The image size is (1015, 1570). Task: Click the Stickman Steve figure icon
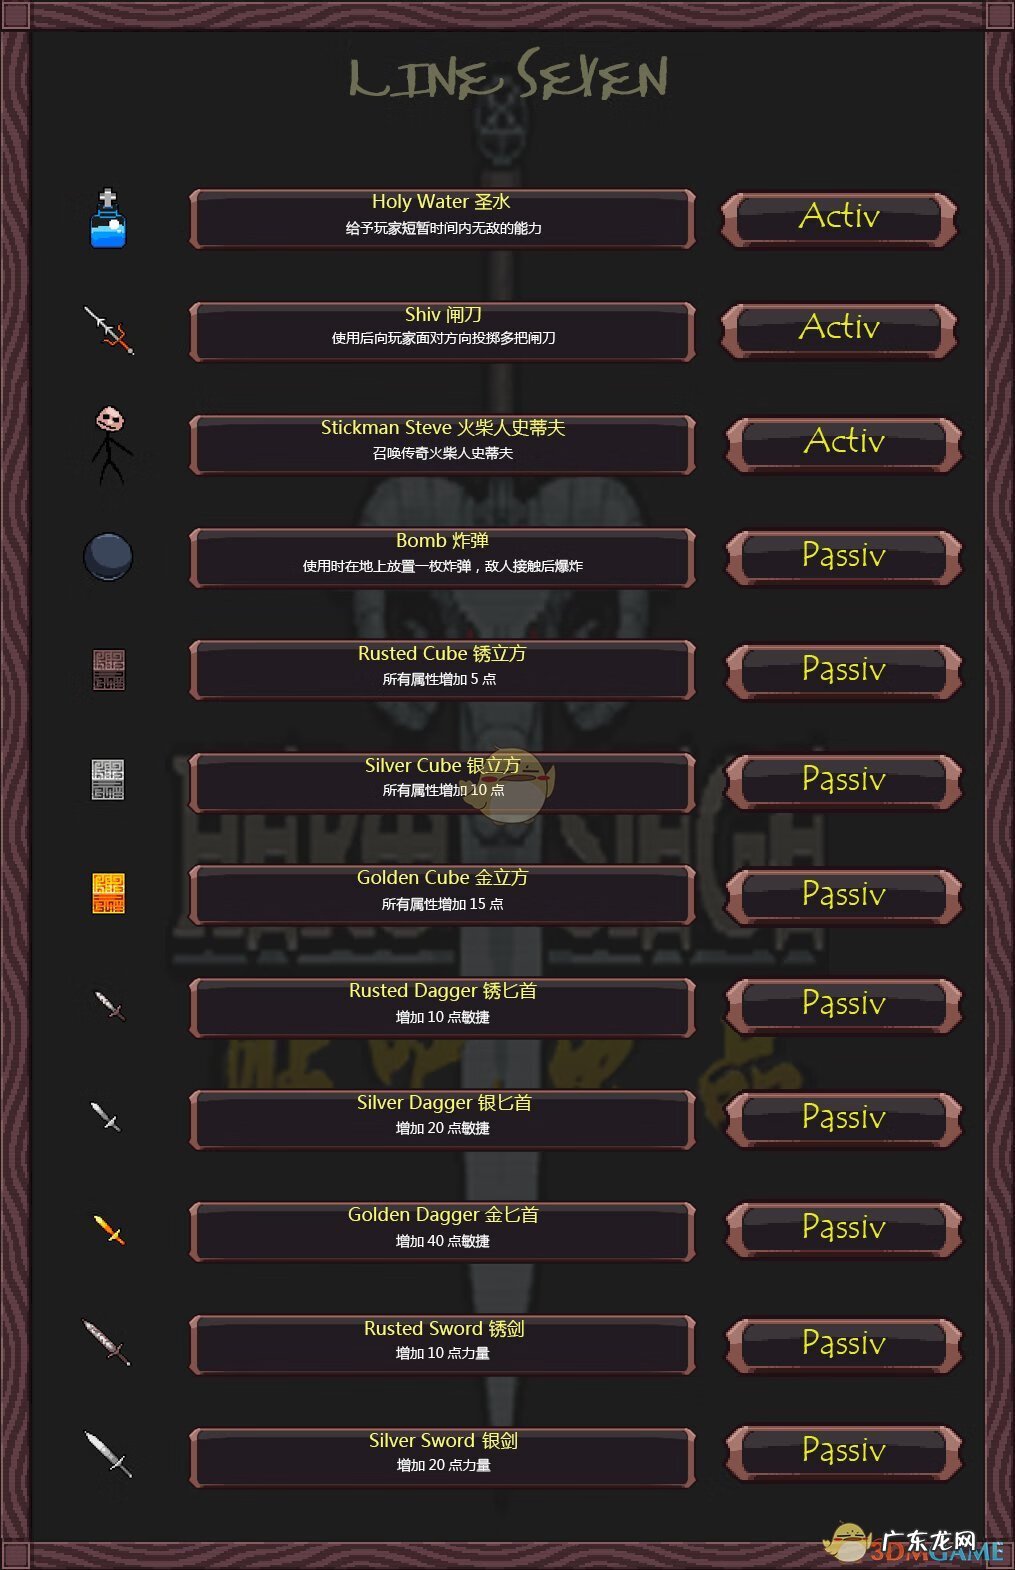click(111, 444)
